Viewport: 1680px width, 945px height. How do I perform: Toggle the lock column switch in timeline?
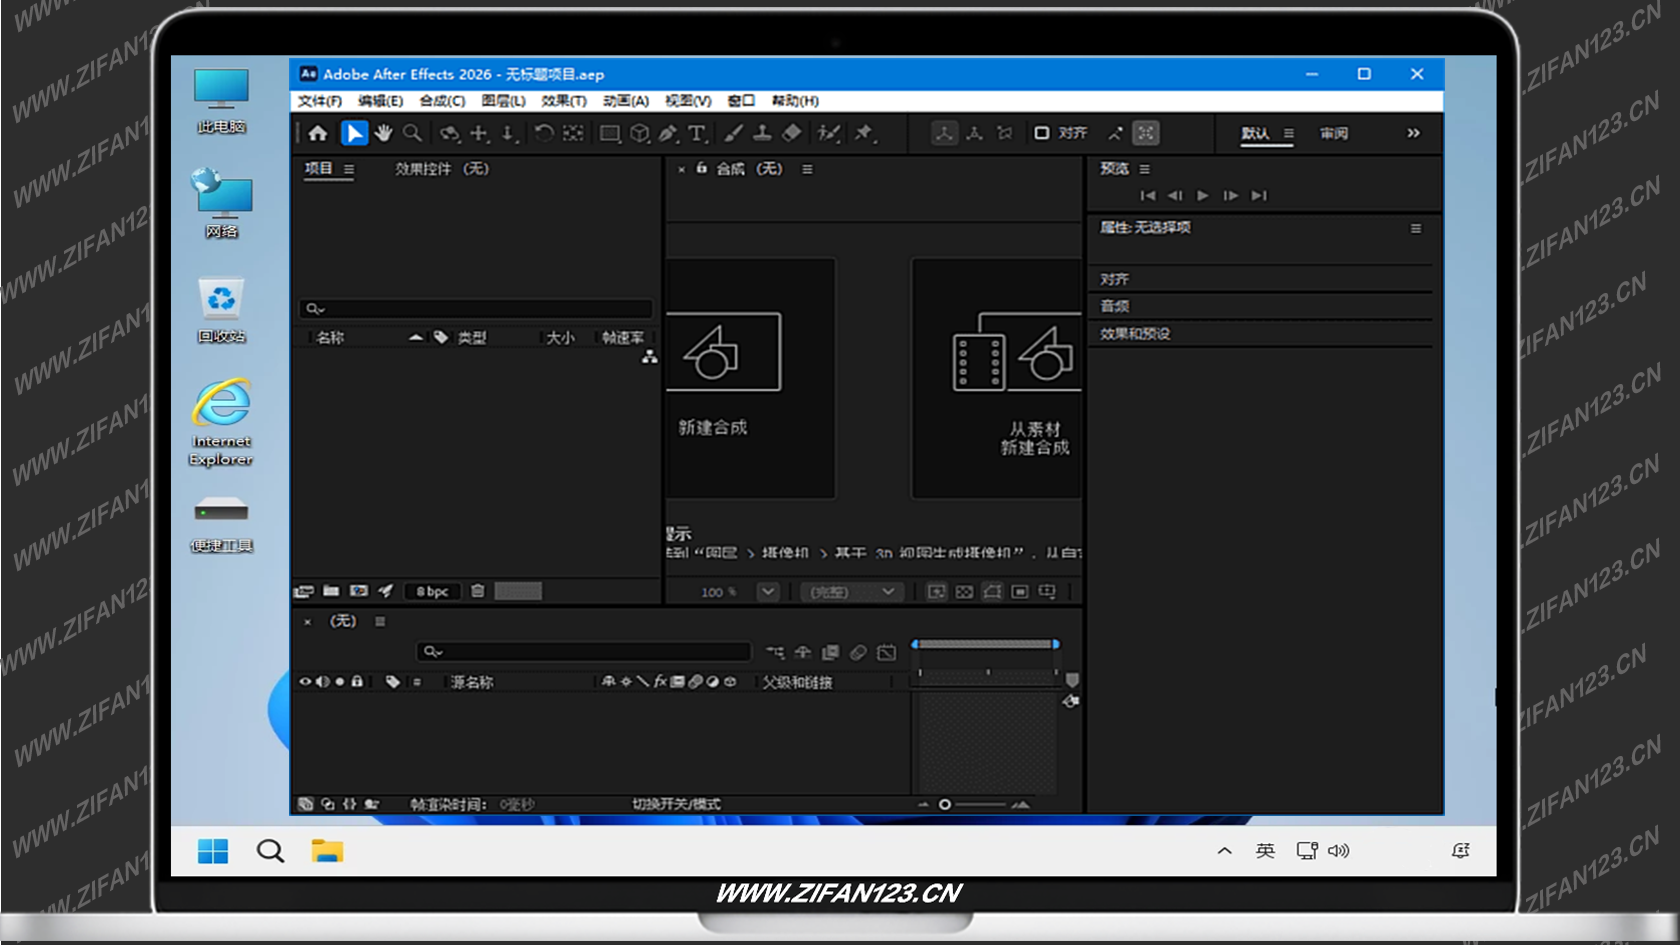tap(357, 682)
